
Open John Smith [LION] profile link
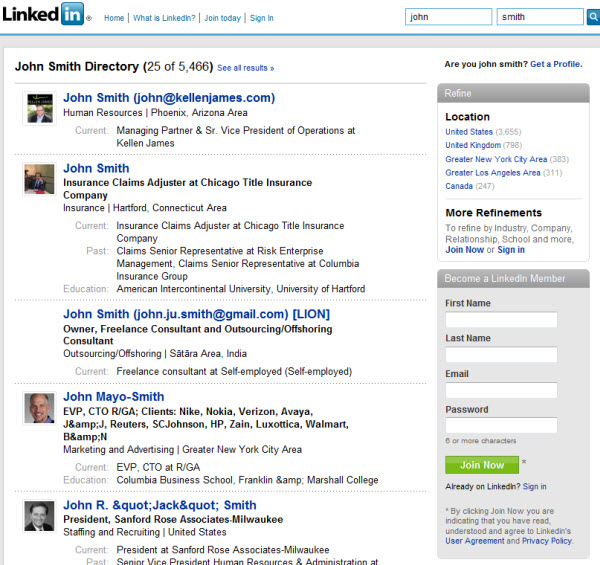coord(196,314)
